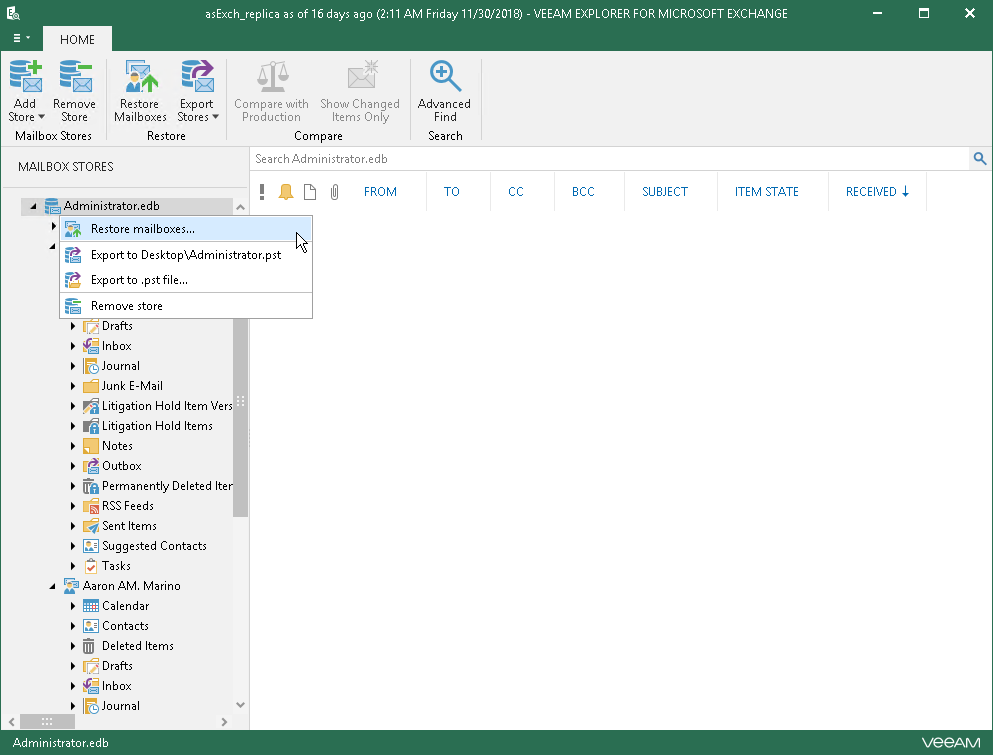The image size is (993, 755).
Task: Click the Restore Mailboxes ribbon icon
Action: point(140,76)
